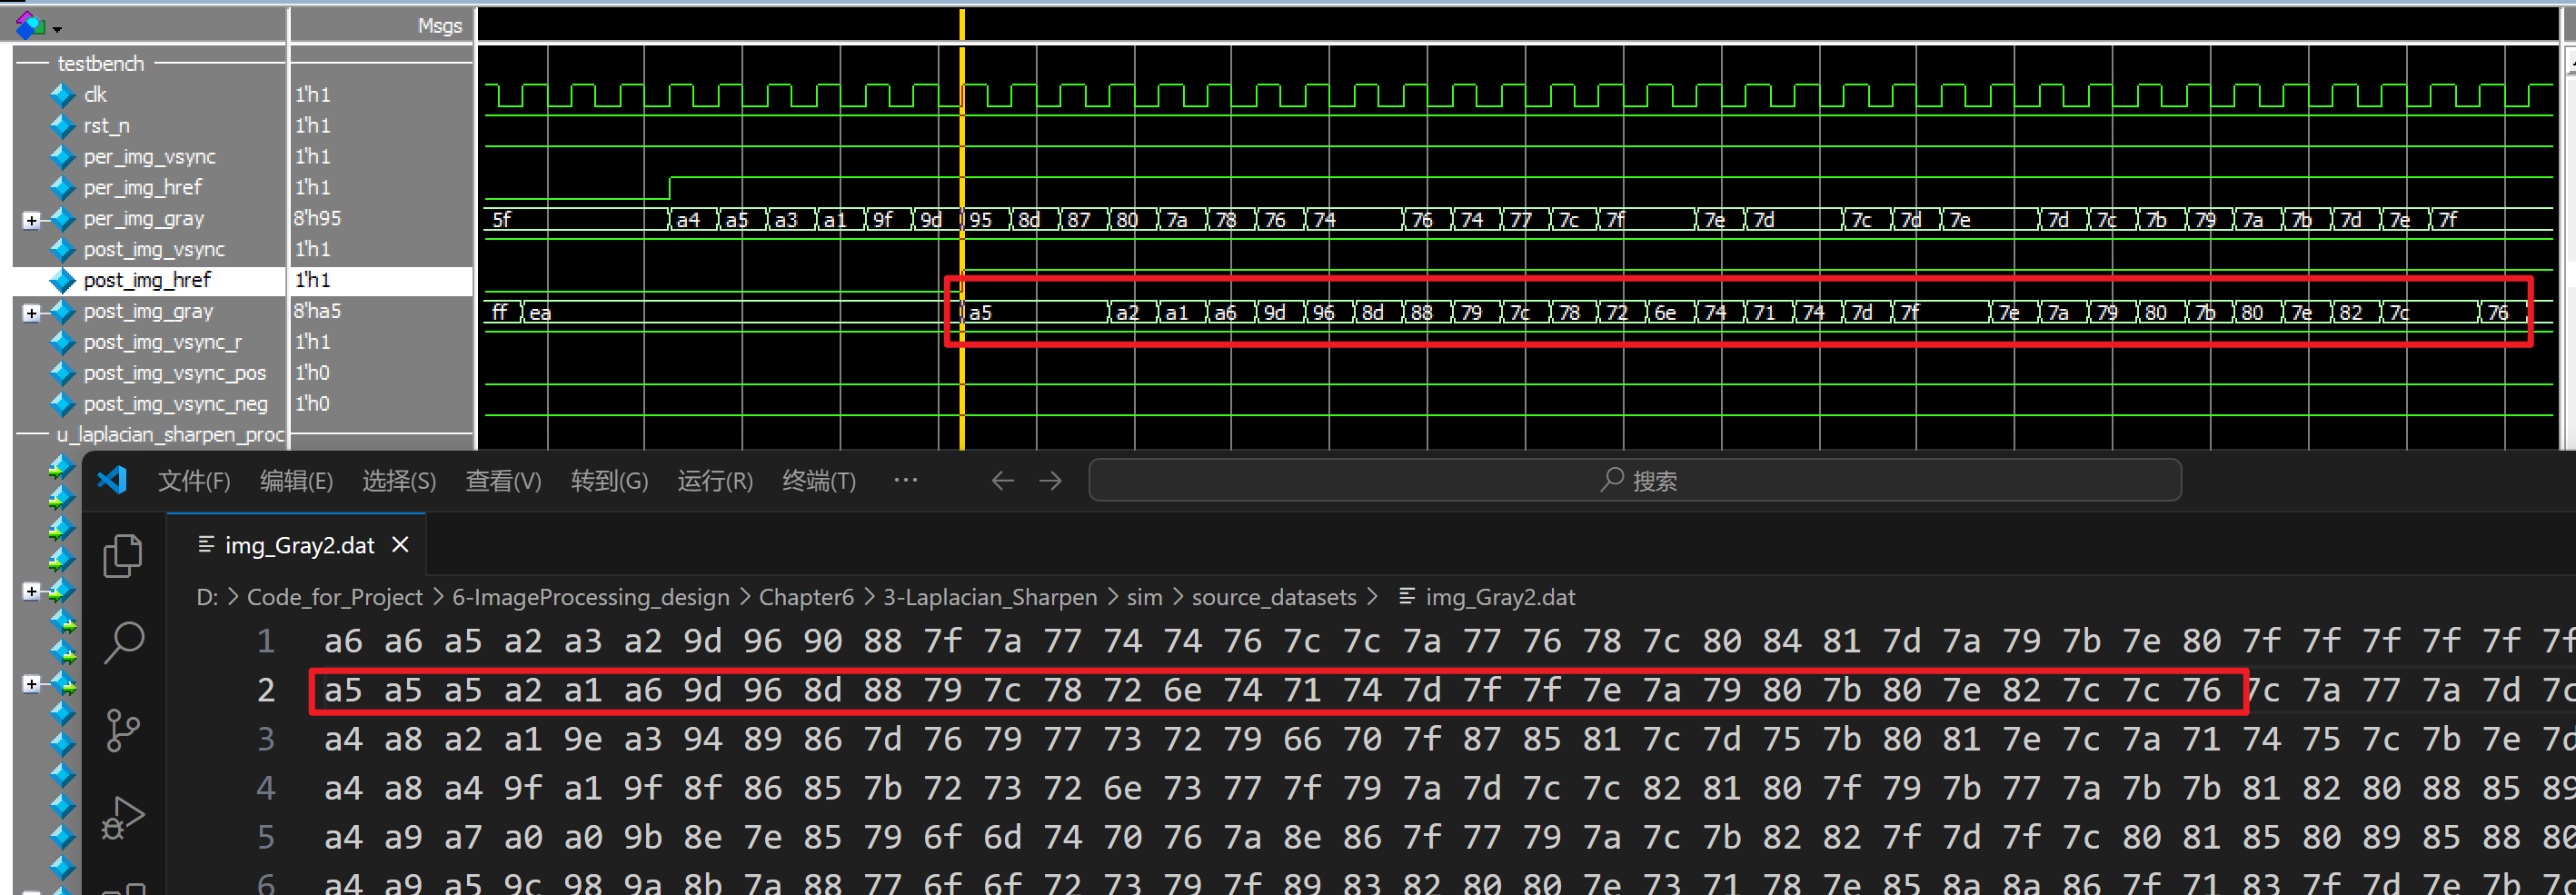Open the Explorer icon in the VS Code sidebar

point(123,555)
